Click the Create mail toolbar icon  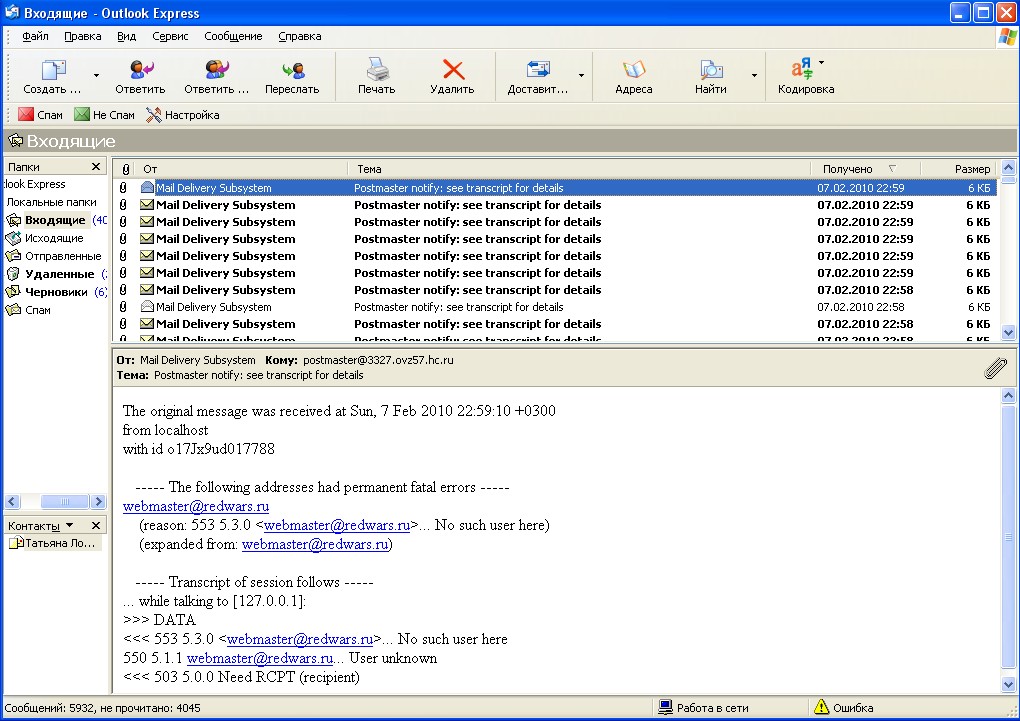(53, 70)
